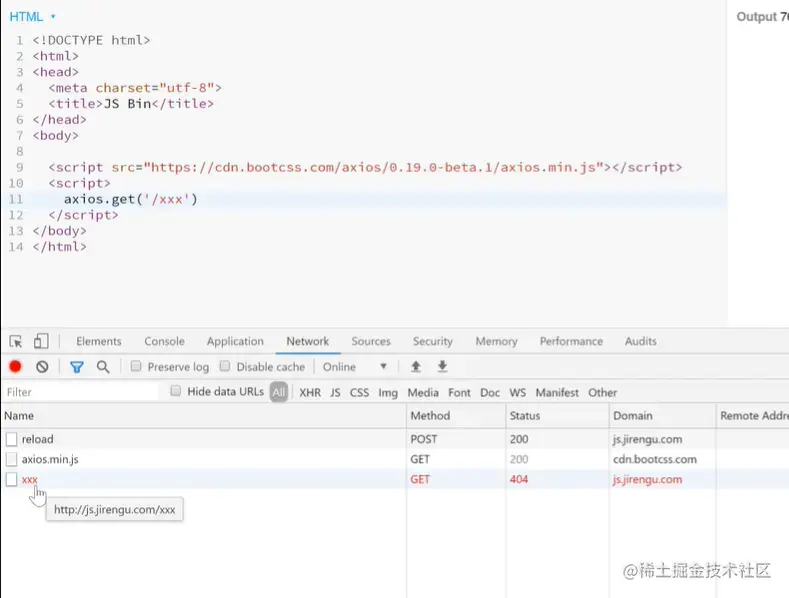Open the Security tab
The image size is (789, 598).
433,341
